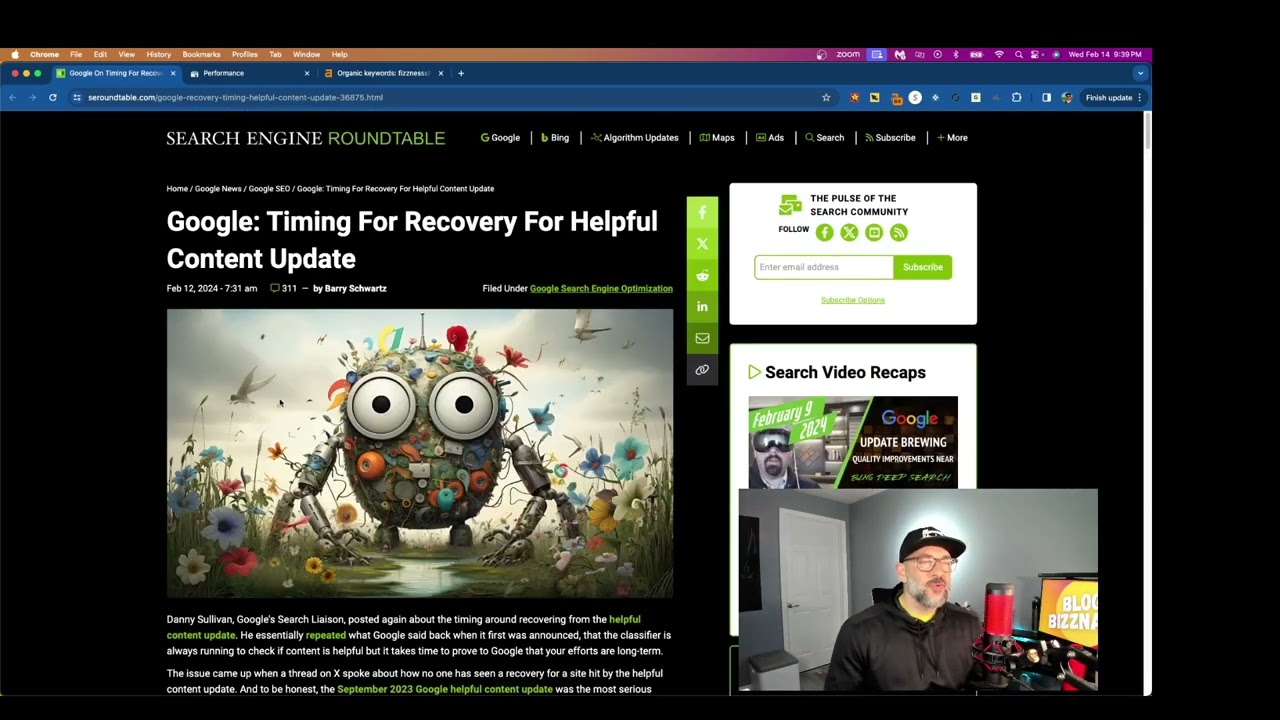This screenshot has height=720, width=1280.
Task: Follow RSS feed icon in sidebar
Action: click(x=899, y=232)
